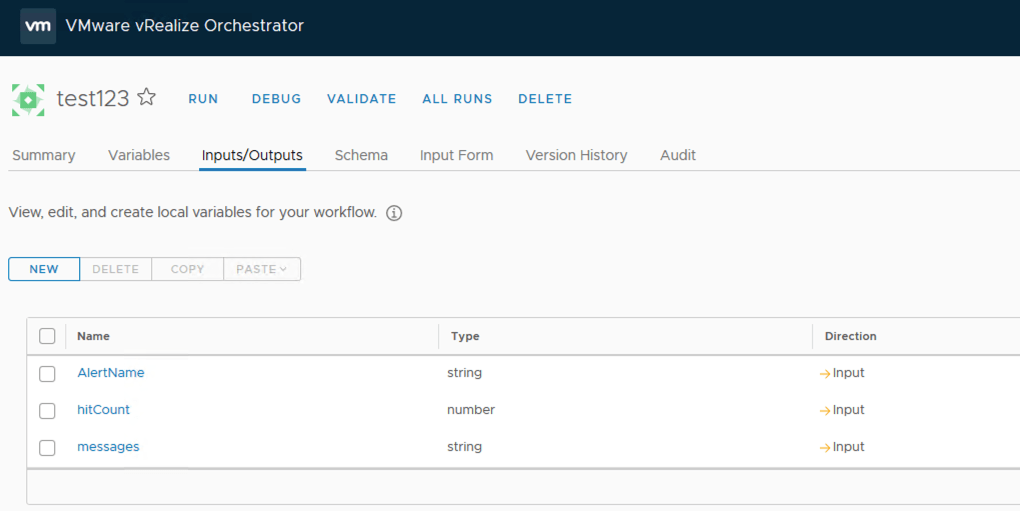Tick the messages row checkbox
The image size is (1020, 511).
tap(47, 448)
